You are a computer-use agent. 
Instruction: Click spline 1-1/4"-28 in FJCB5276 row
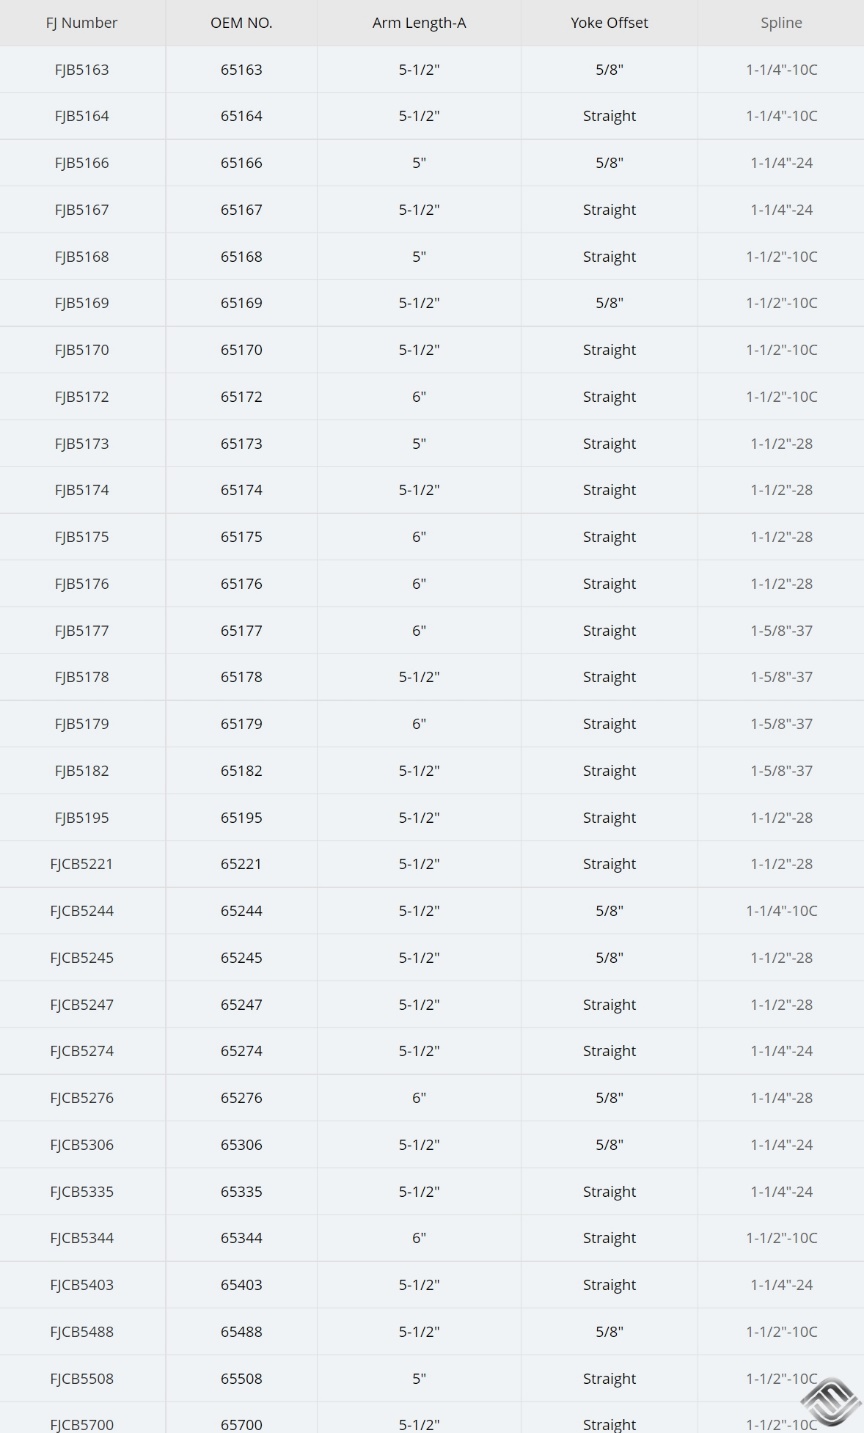coord(781,1098)
